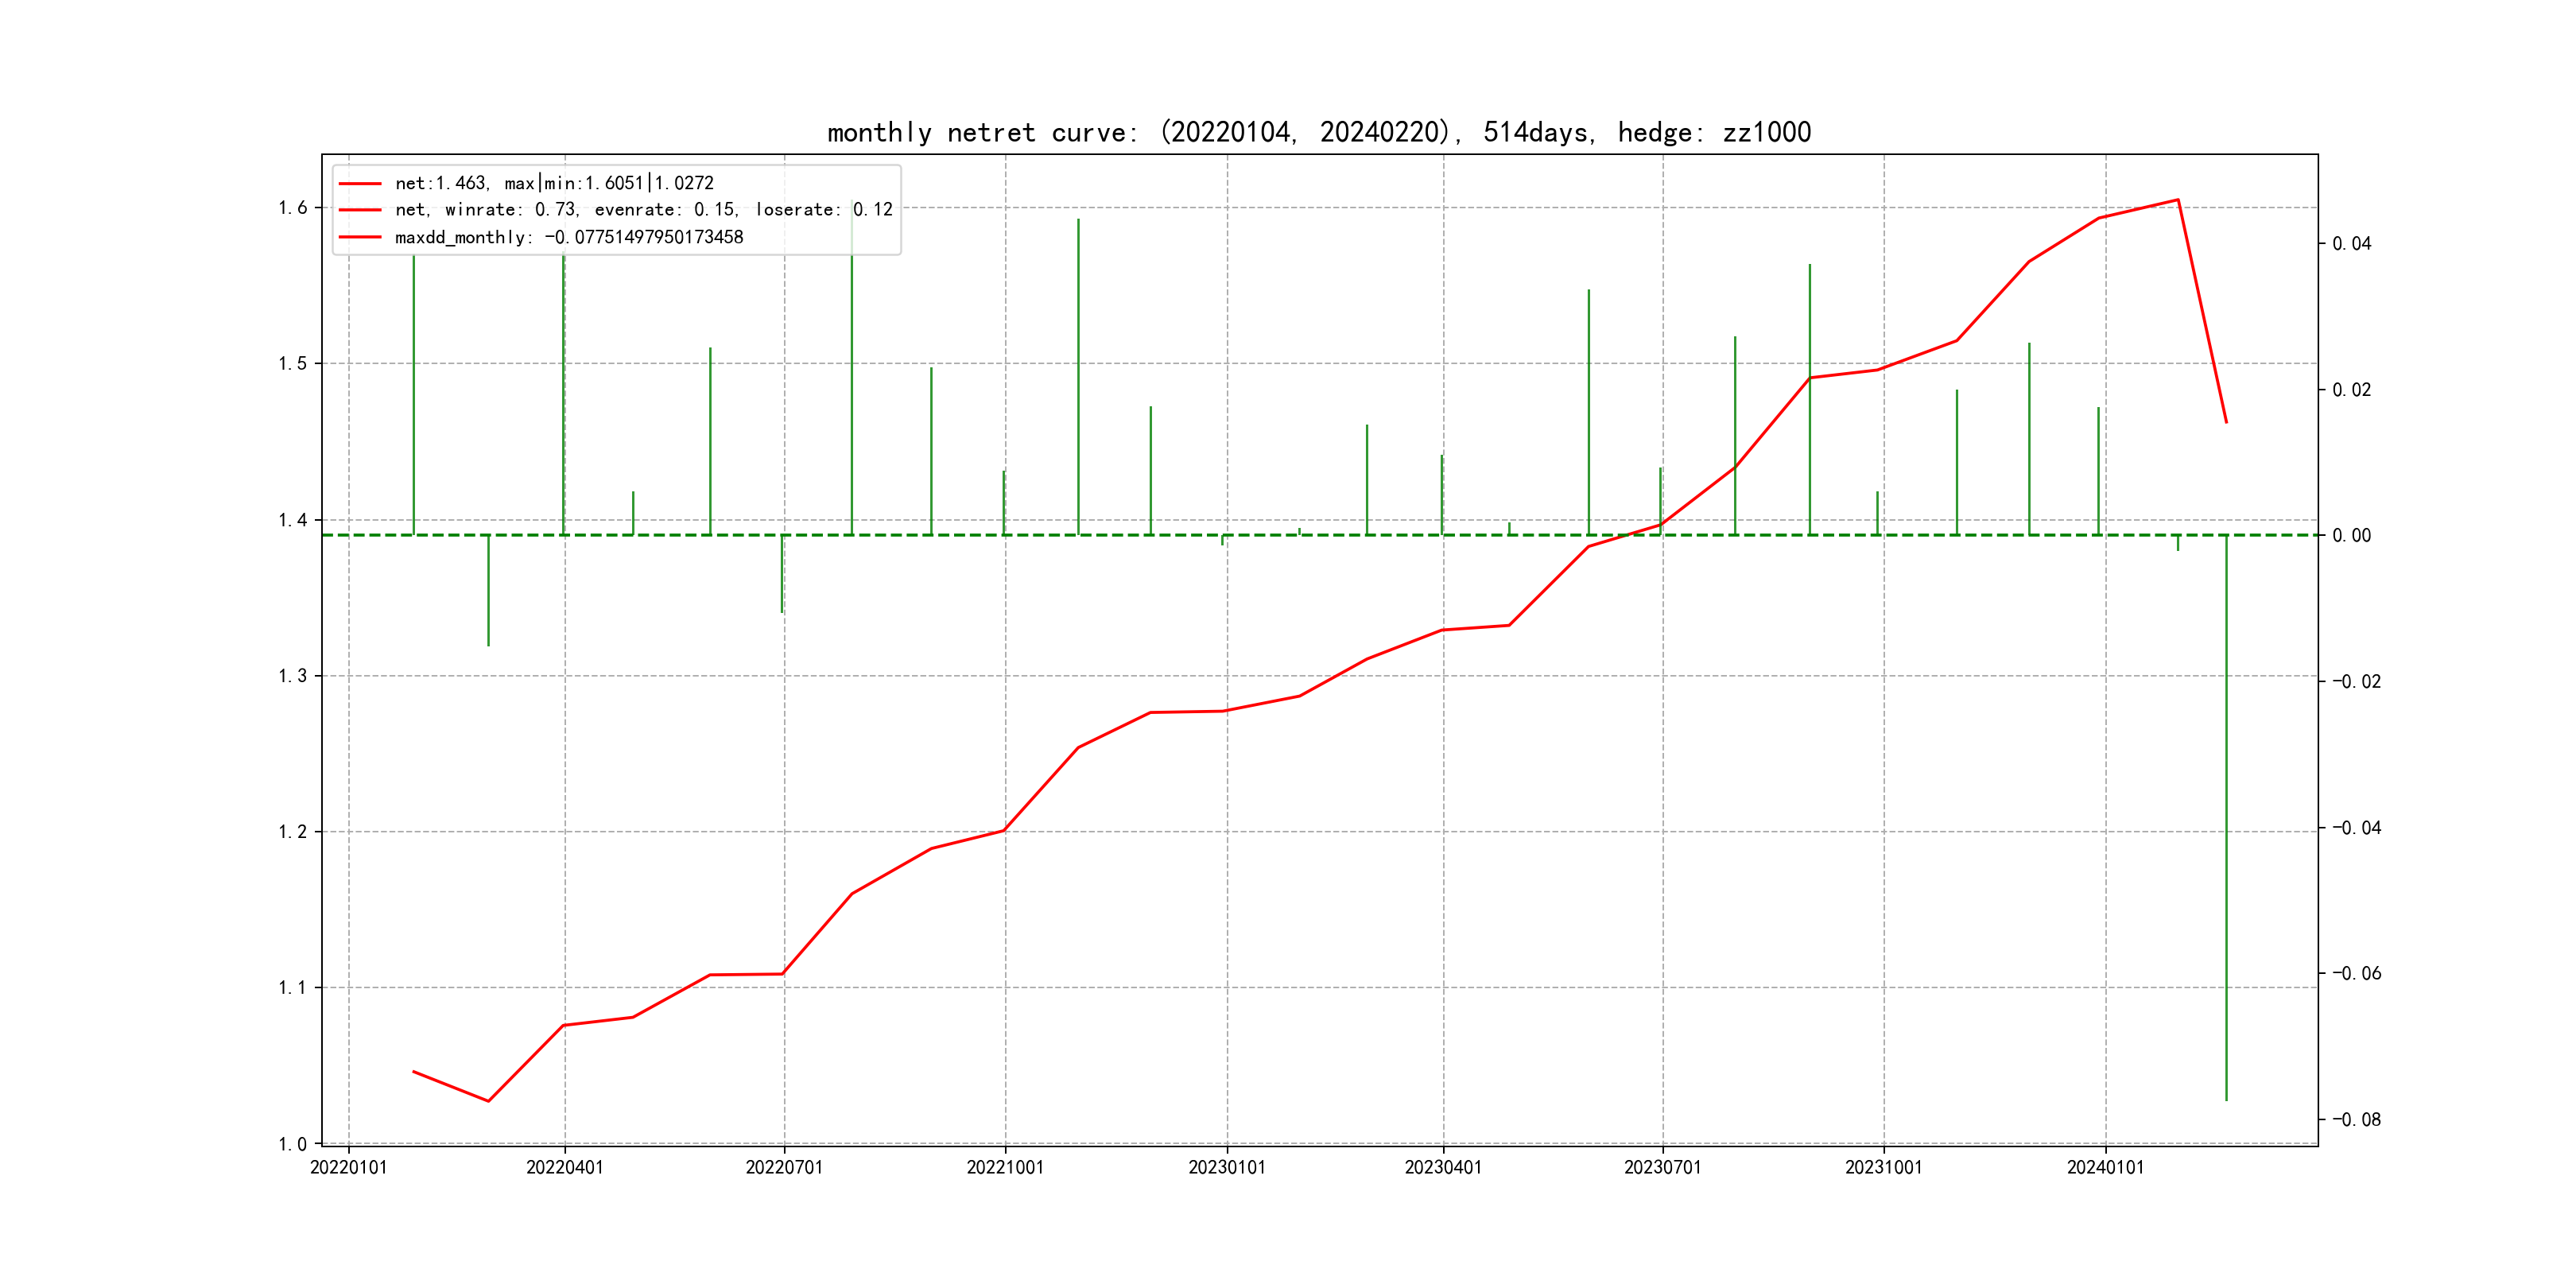Click the 20221001 x-axis date label
This screenshot has width=2576, height=1288.
tap(1005, 1167)
